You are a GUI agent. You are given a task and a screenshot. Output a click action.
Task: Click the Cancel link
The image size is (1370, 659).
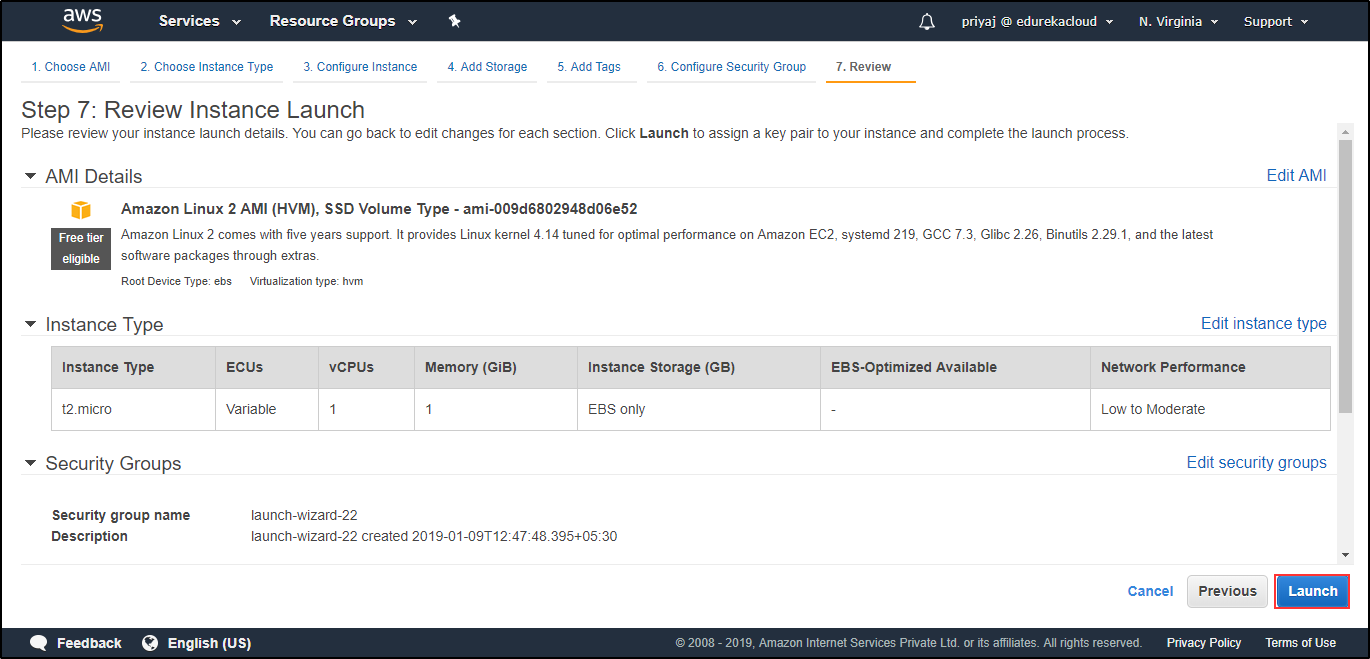coord(1150,591)
